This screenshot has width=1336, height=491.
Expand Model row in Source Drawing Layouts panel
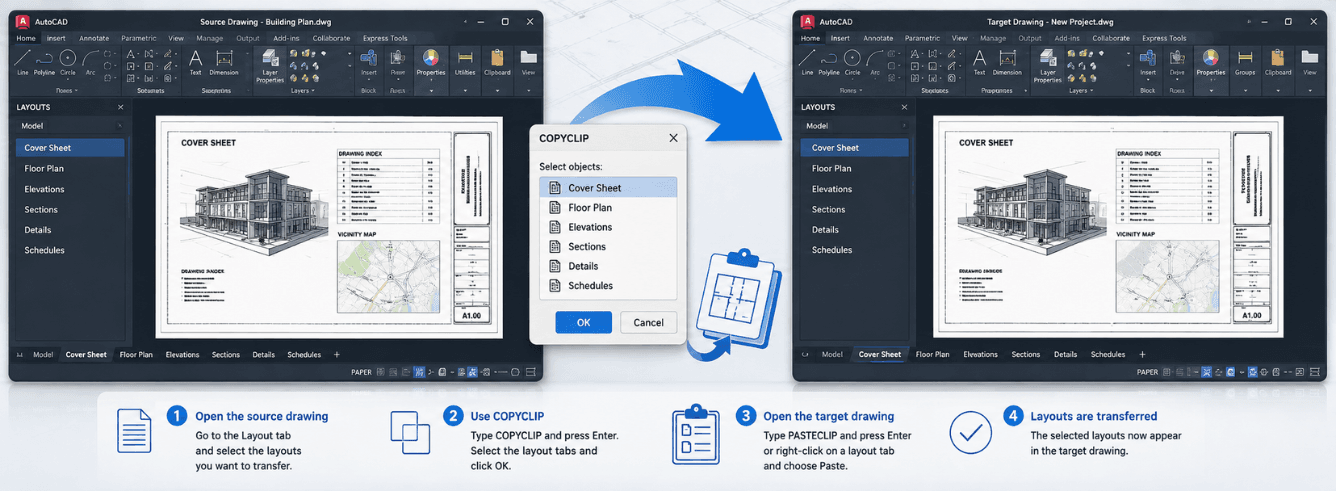119,126
